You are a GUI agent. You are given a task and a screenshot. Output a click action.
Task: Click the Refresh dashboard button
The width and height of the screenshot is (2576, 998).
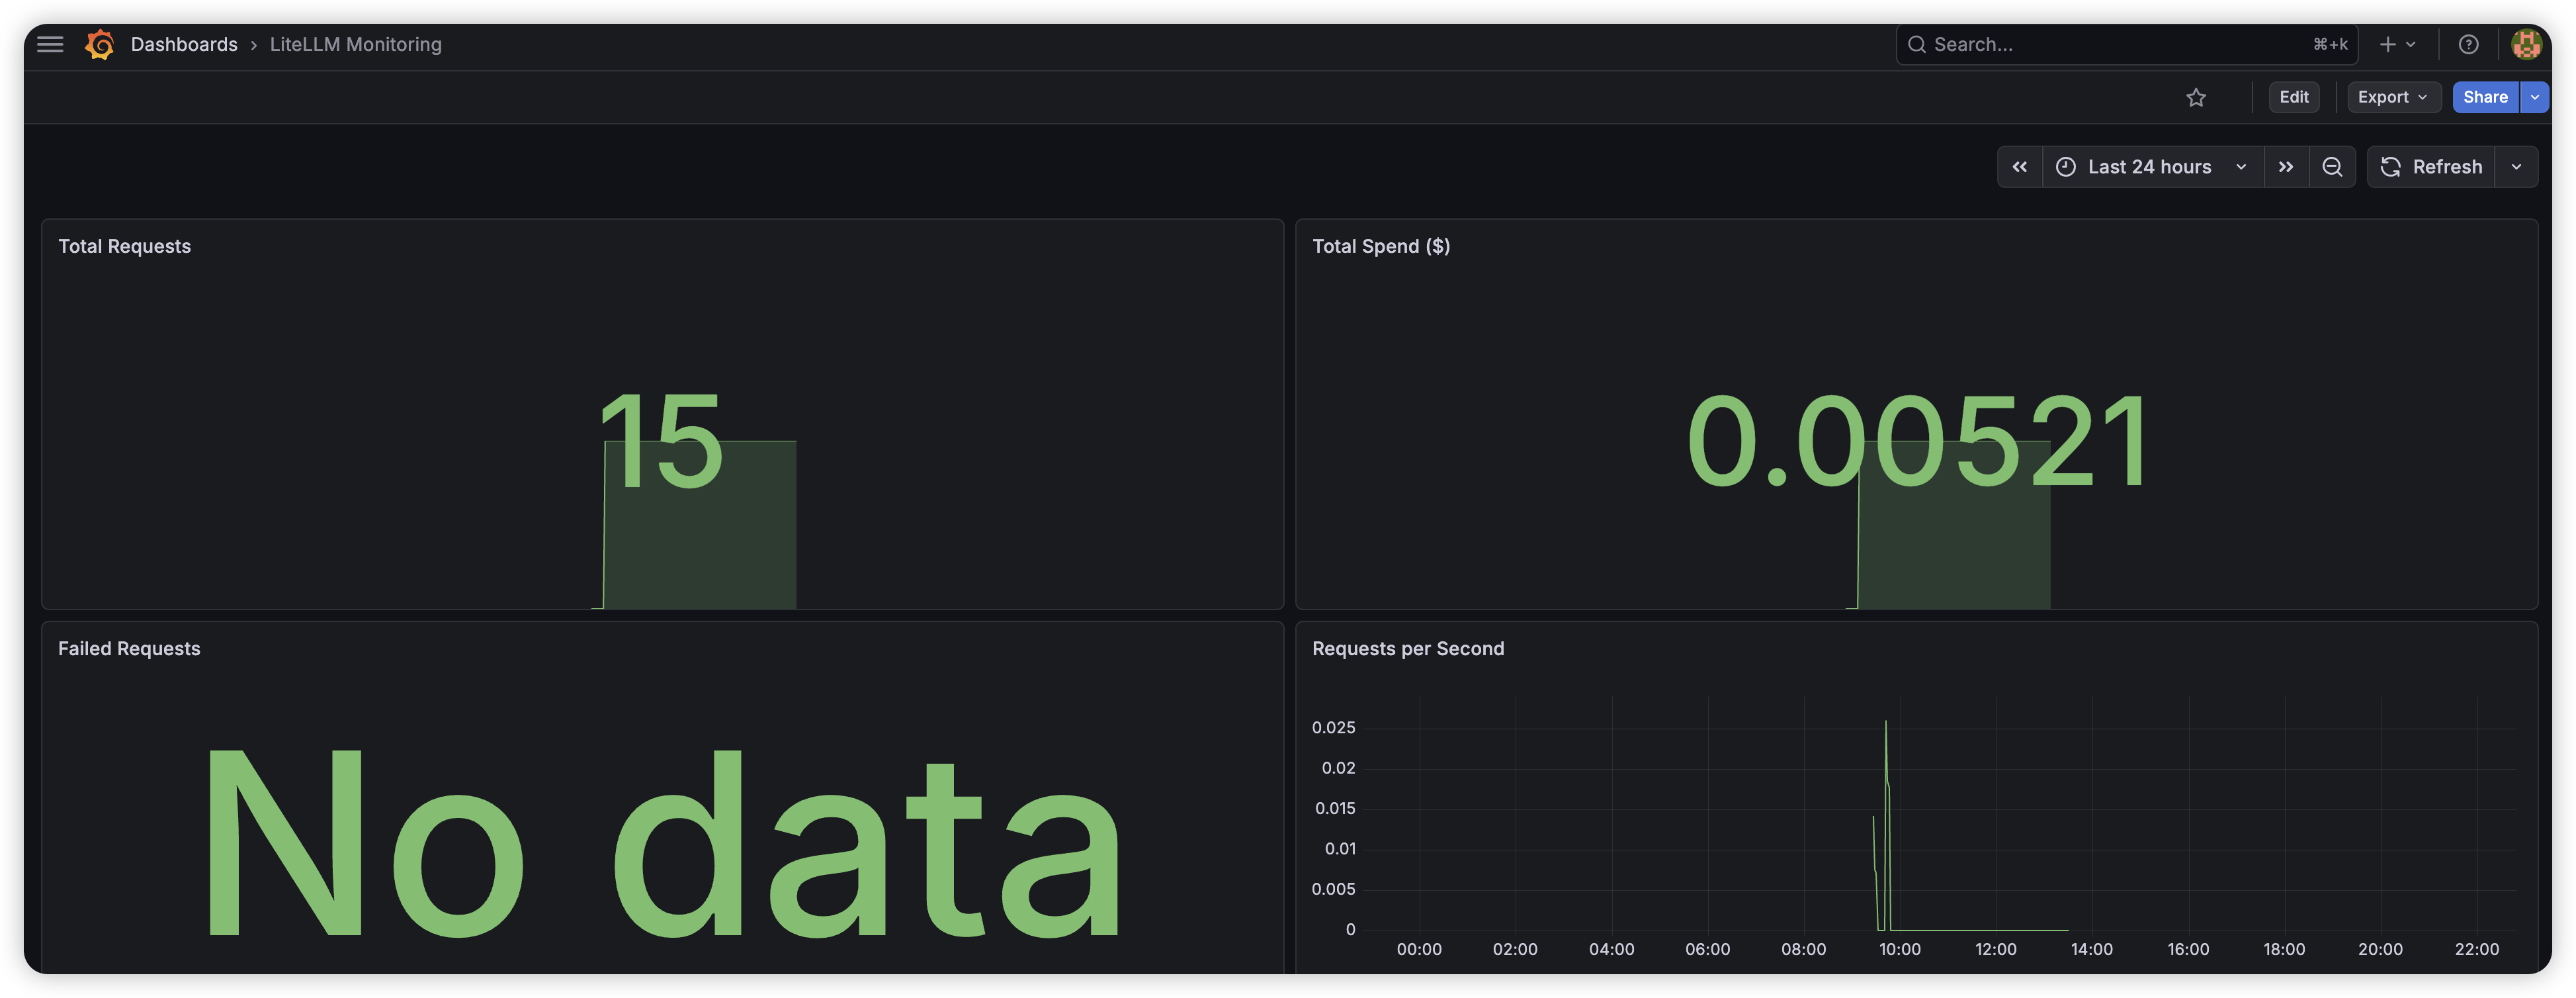coord(2431,167)
